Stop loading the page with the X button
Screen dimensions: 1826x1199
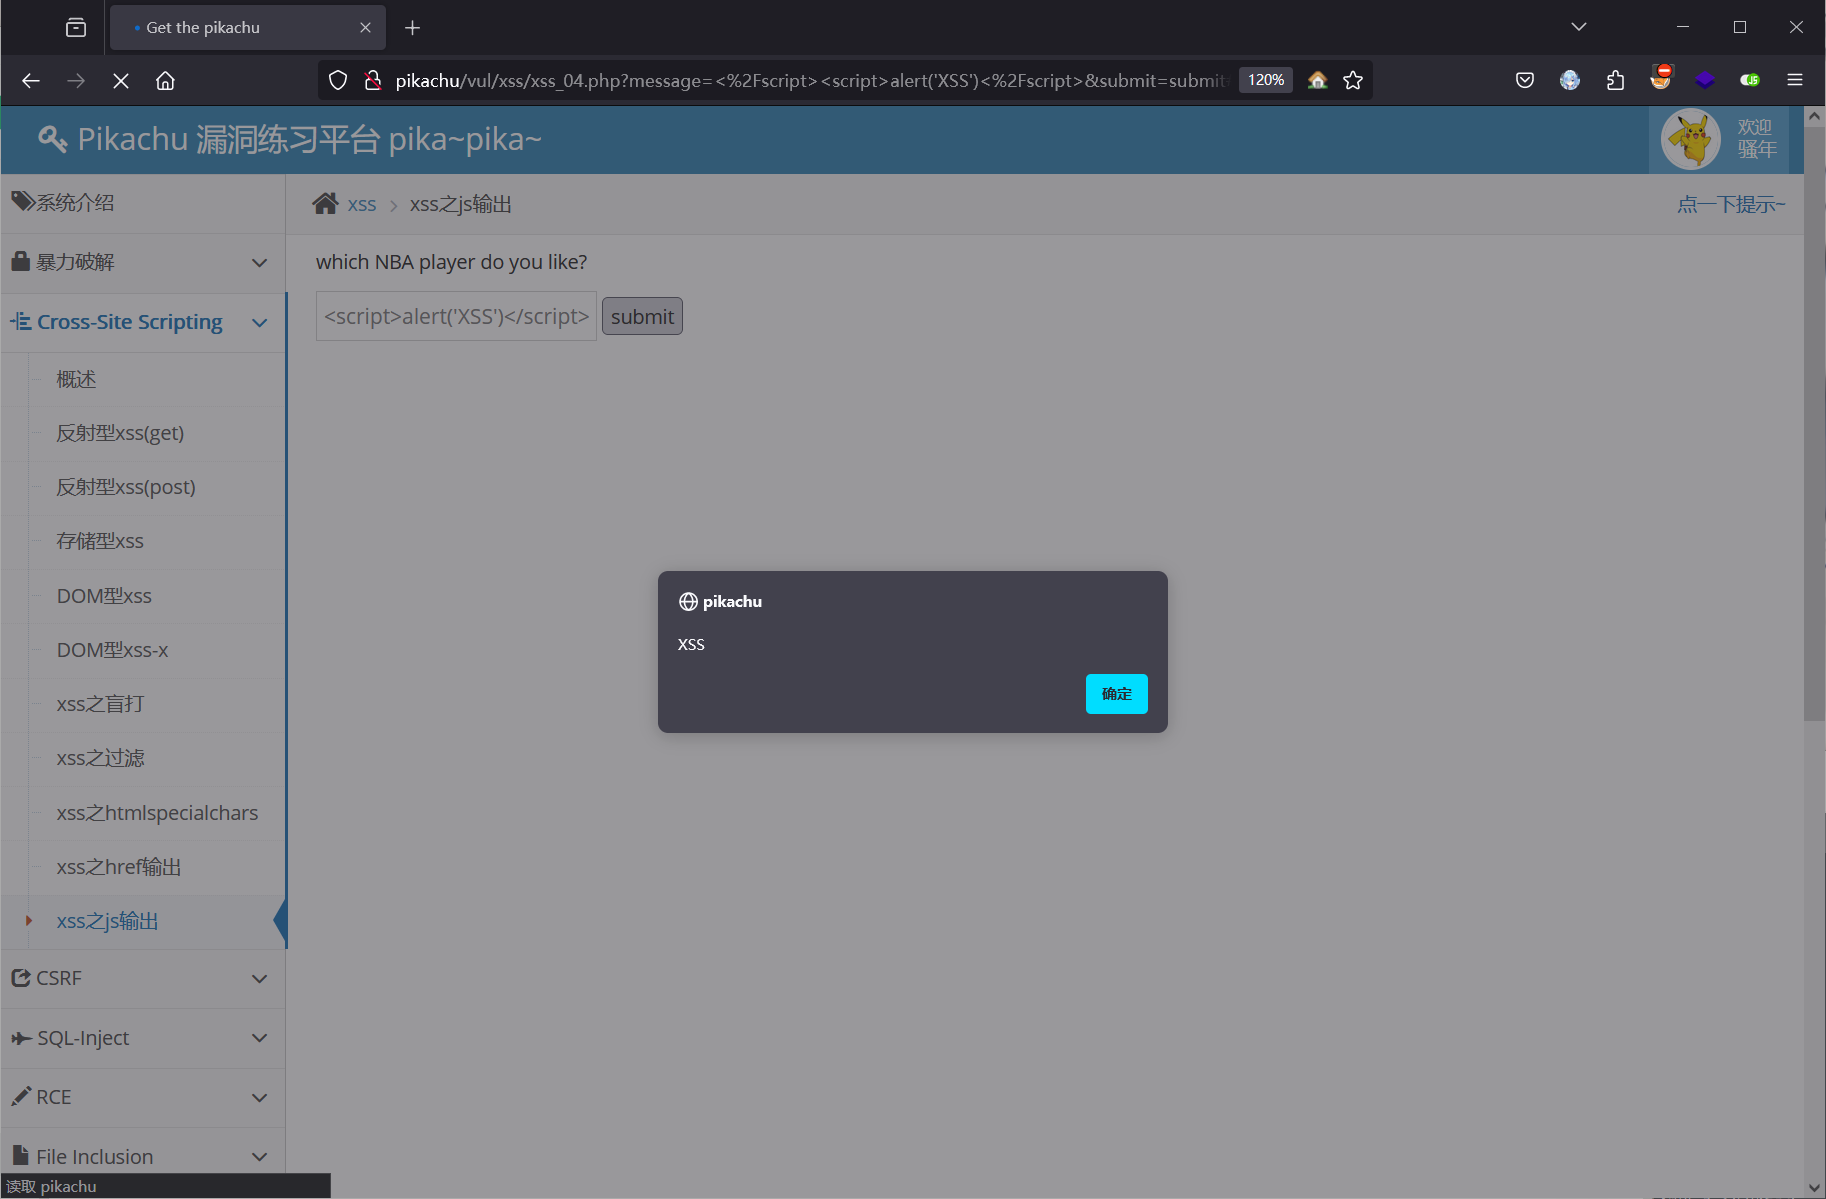(121, 81)
